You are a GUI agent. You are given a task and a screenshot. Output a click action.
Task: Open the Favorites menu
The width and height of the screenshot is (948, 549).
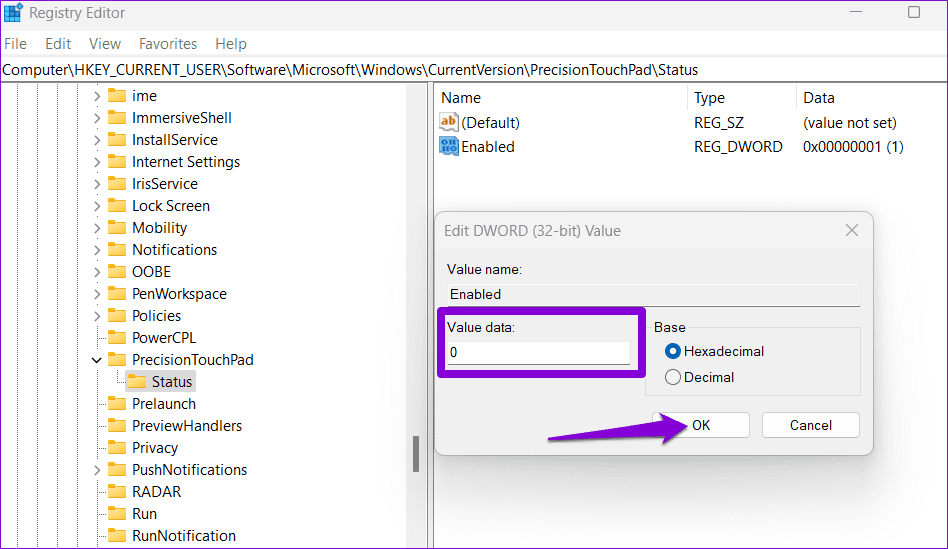[168, 44]
